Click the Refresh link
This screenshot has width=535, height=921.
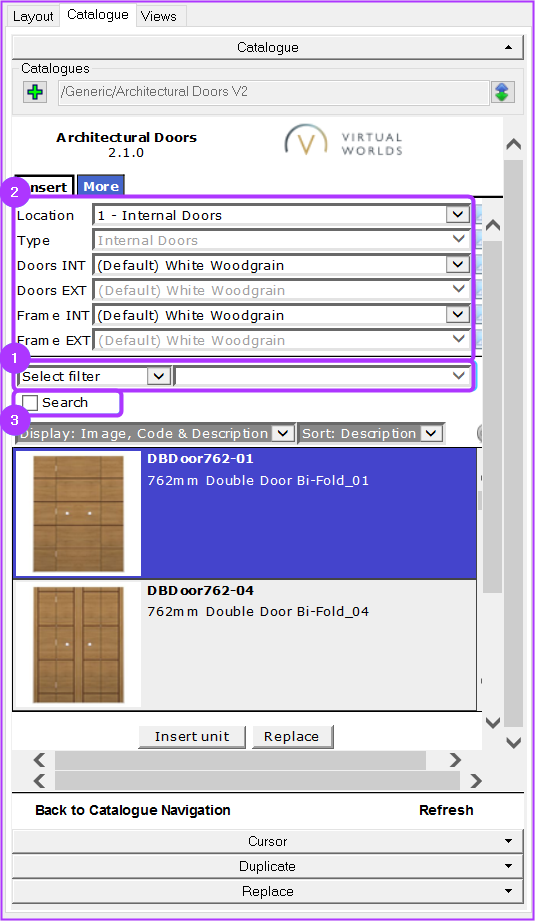446,811
